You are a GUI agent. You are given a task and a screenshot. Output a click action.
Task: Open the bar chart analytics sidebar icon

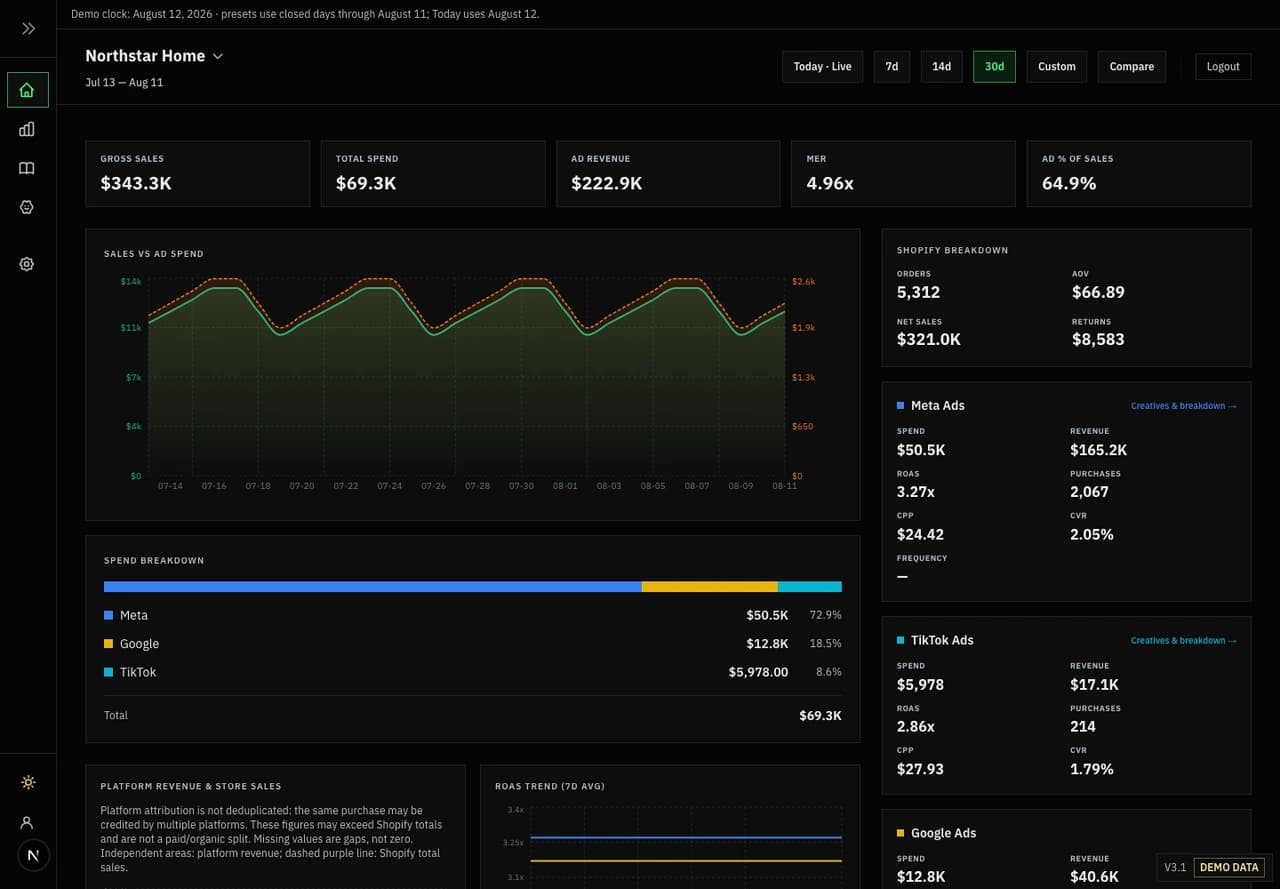27,129
